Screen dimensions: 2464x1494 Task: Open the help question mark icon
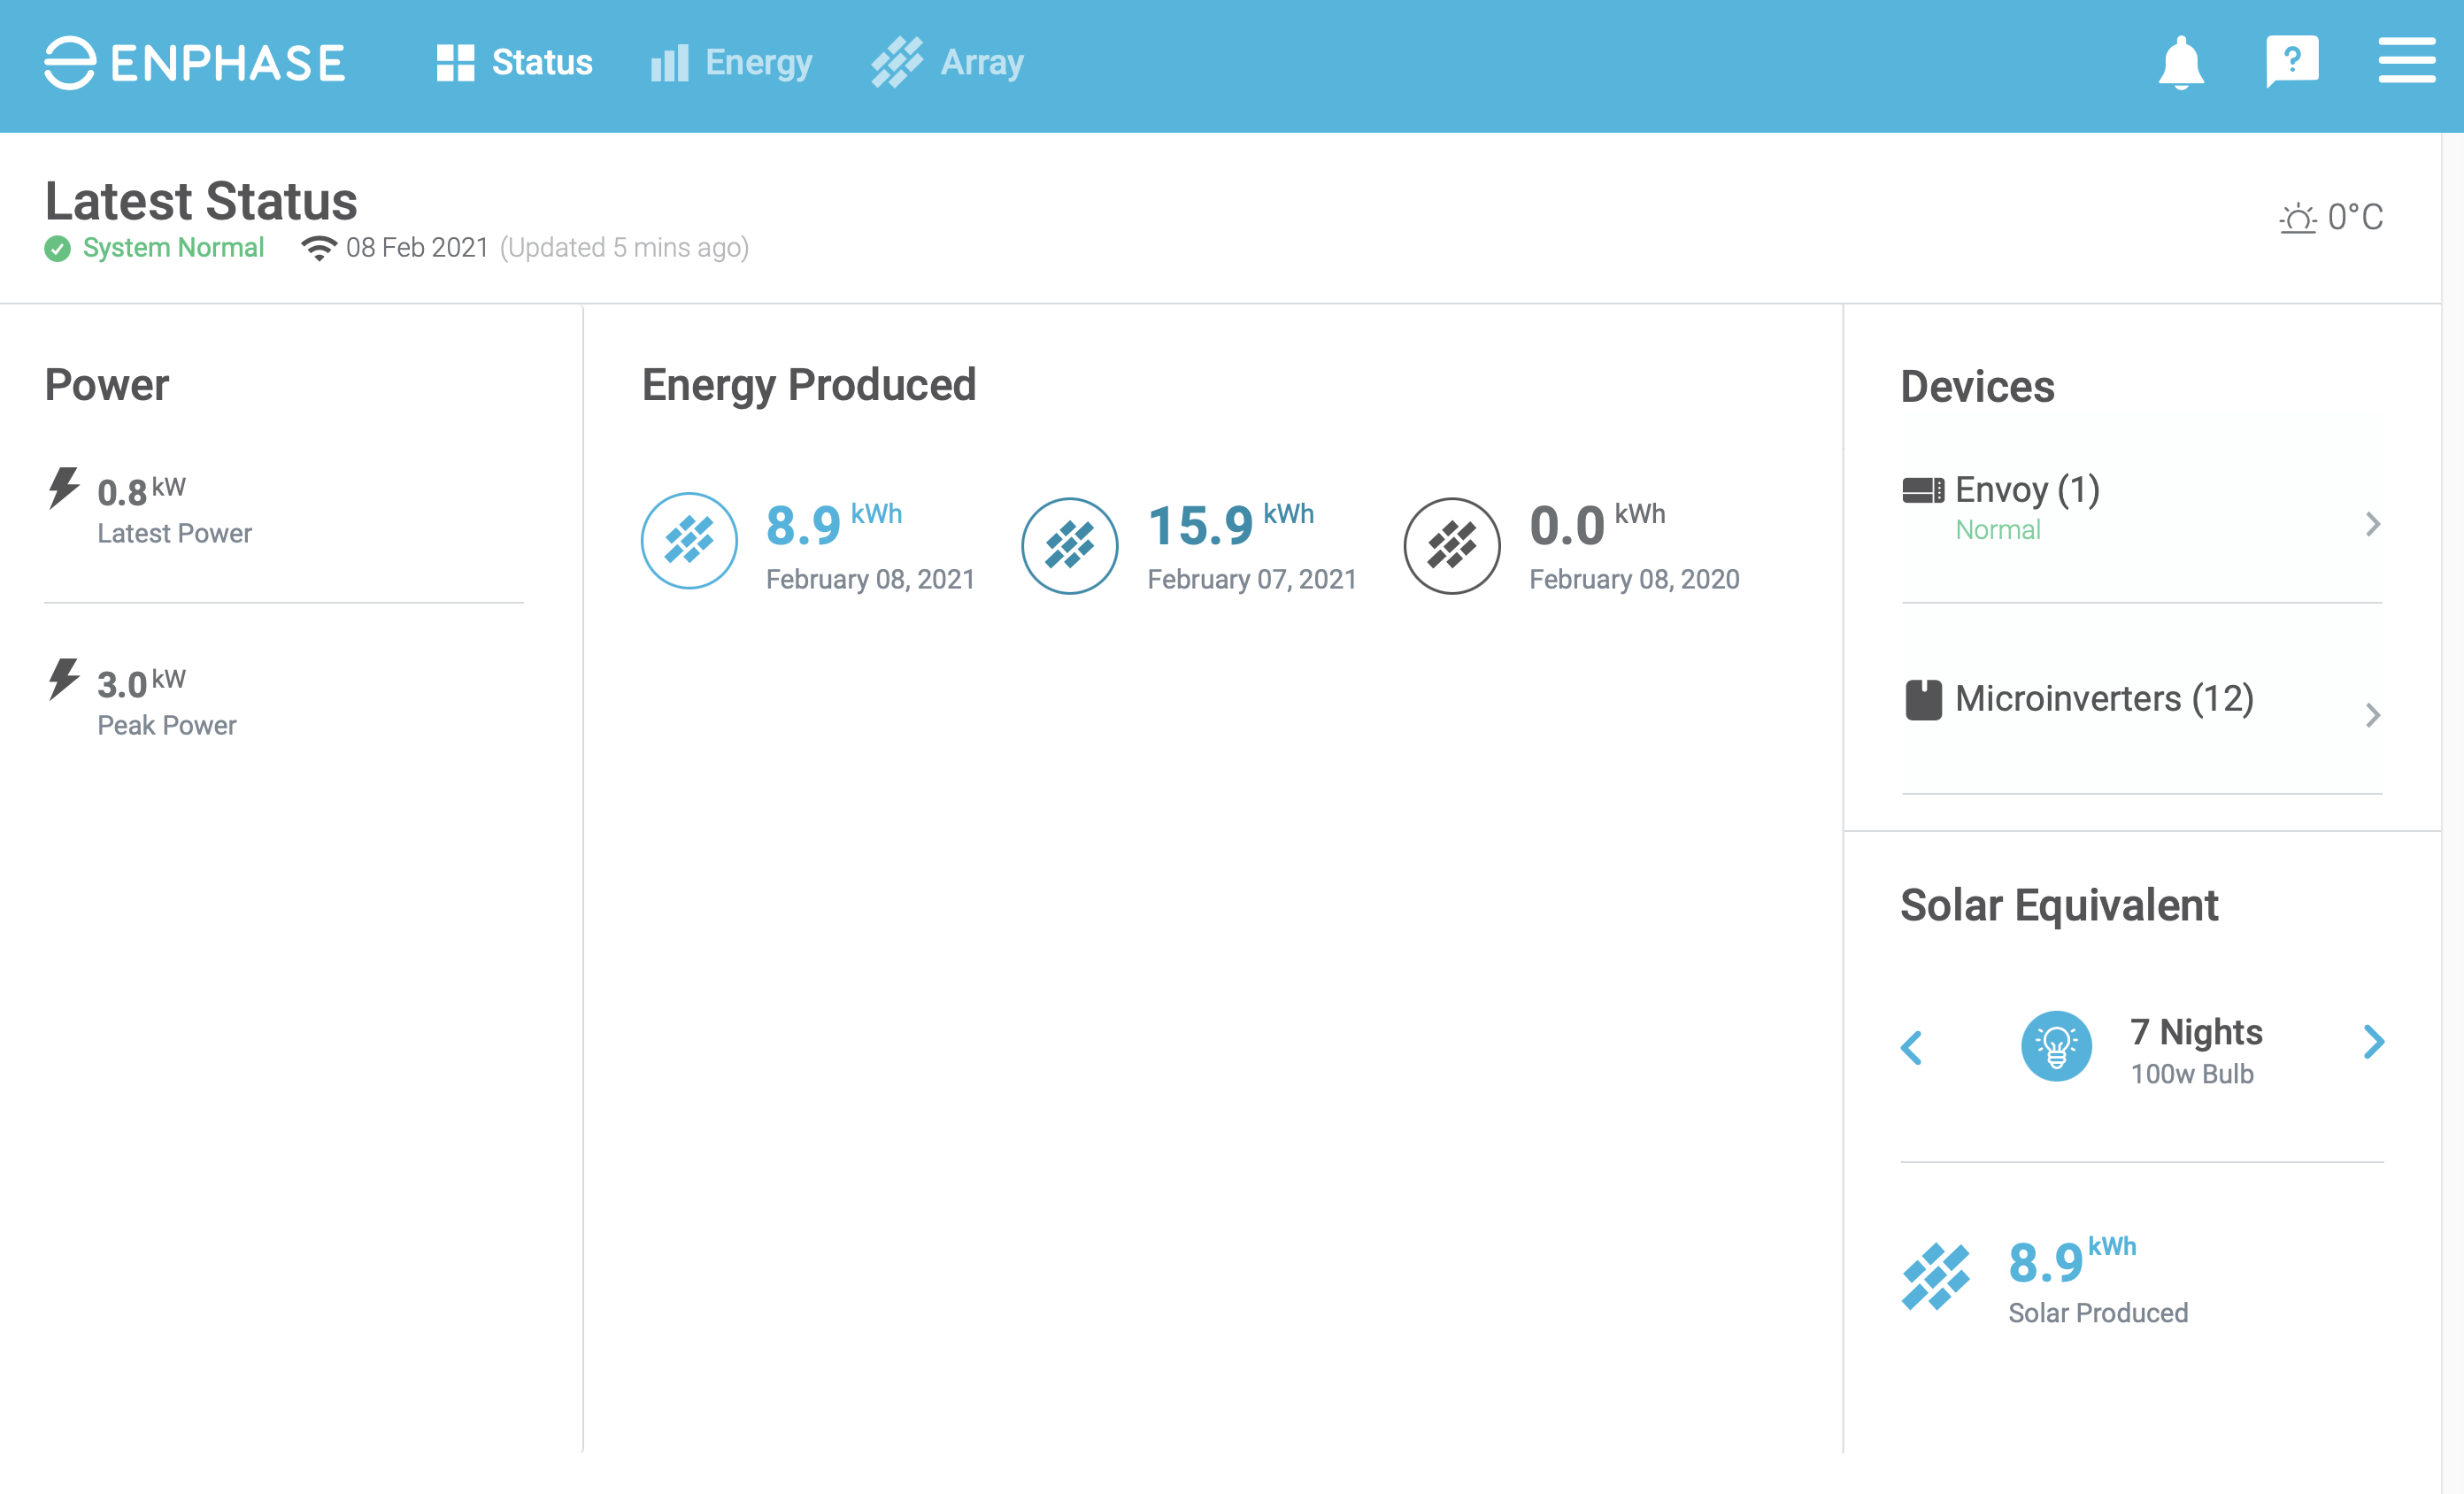click(2292, 62)
